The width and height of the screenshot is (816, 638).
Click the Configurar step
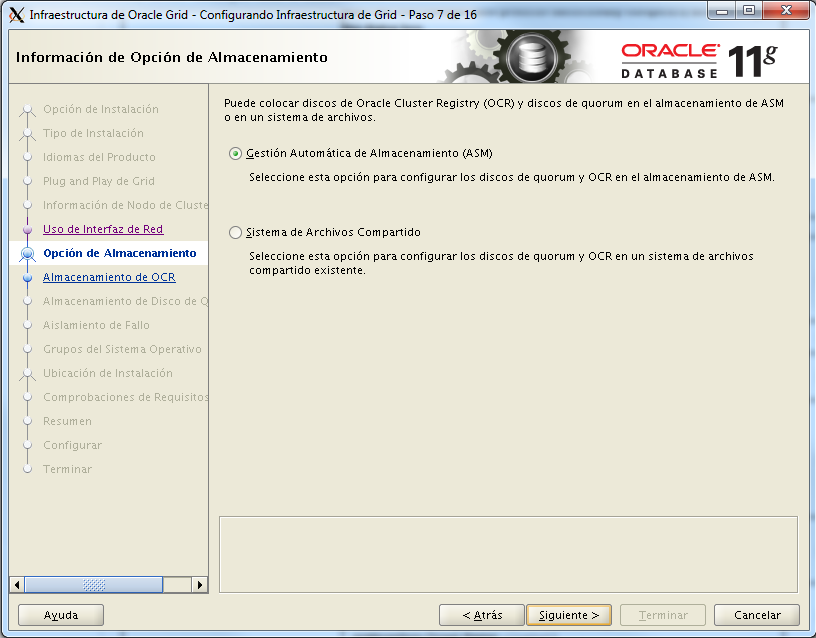pyautogui.click(x=72, y=445)
